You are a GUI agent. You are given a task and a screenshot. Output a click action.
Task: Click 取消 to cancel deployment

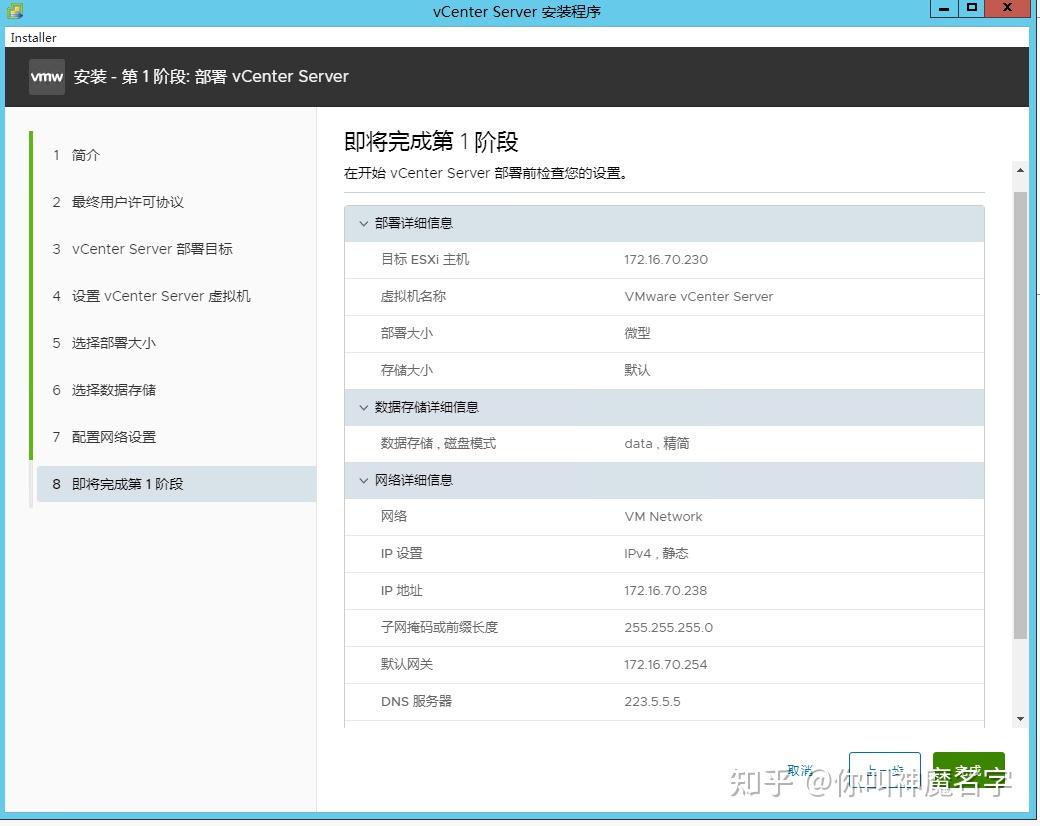799,770
